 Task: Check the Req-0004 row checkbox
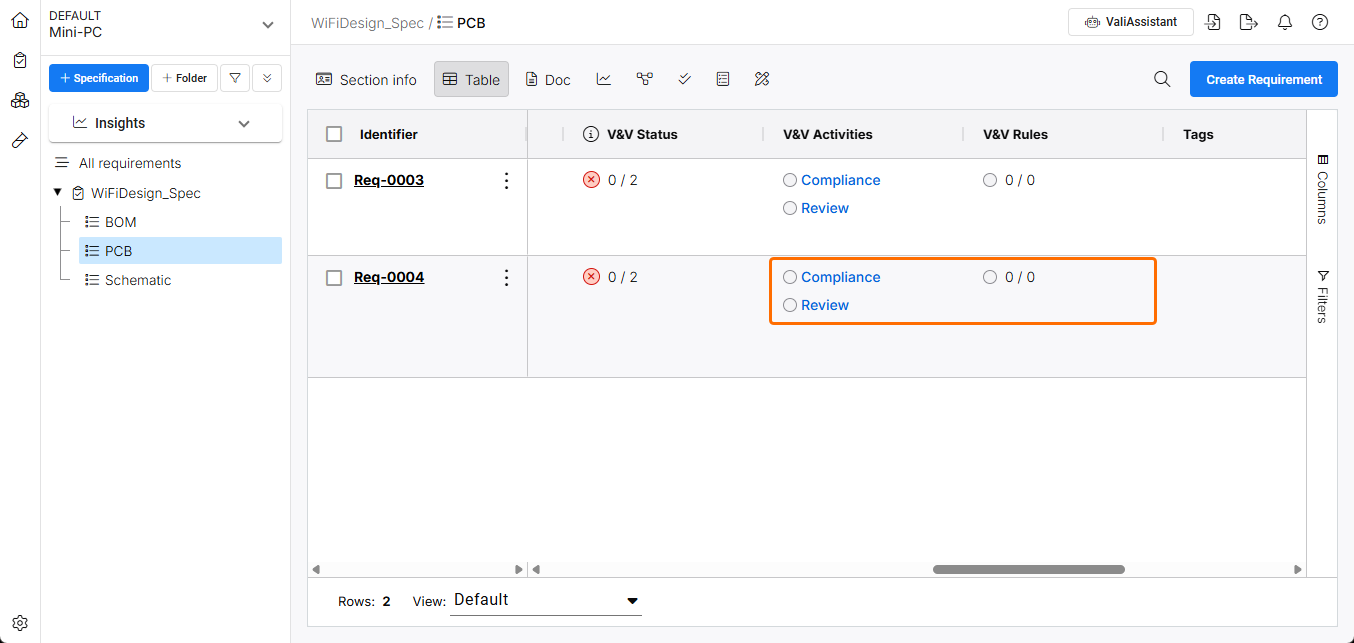[x=335, y=278]
